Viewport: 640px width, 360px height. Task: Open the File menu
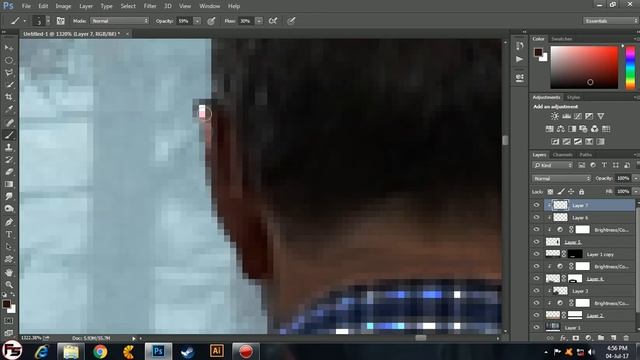[26, 6]
